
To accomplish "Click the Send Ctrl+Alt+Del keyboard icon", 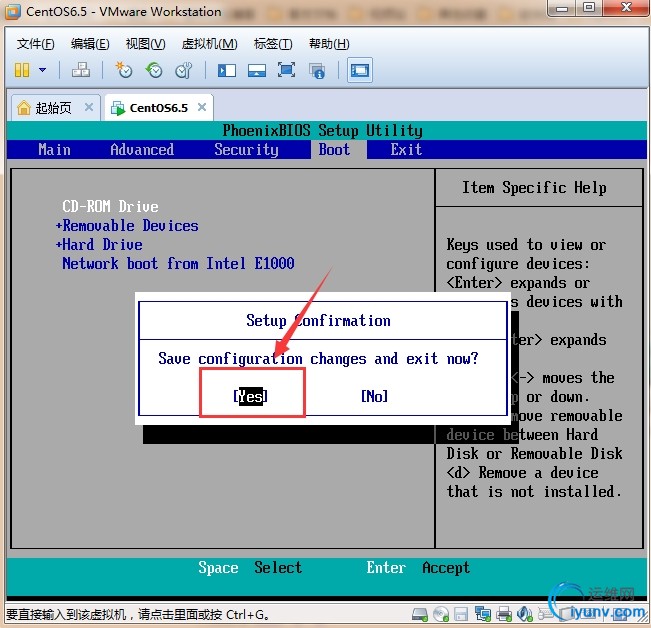I will 81,70.
